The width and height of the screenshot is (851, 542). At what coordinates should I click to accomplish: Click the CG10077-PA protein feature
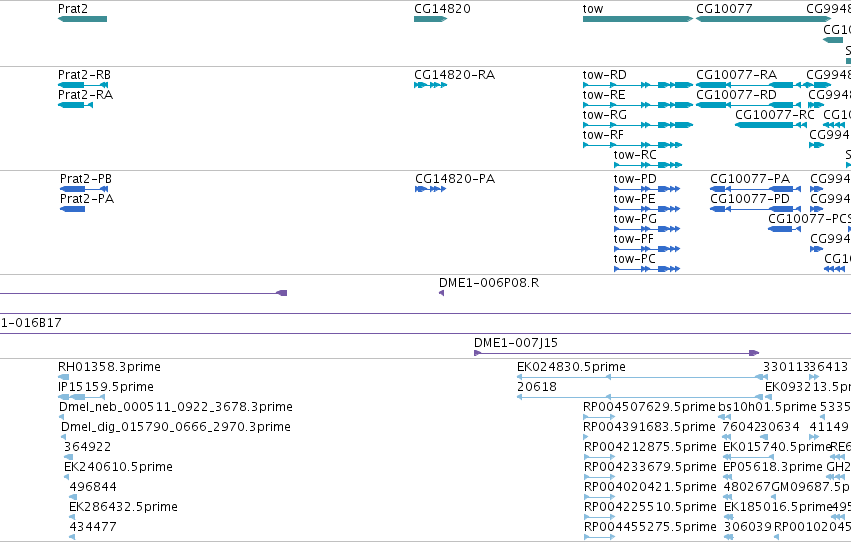click(755, 189)
